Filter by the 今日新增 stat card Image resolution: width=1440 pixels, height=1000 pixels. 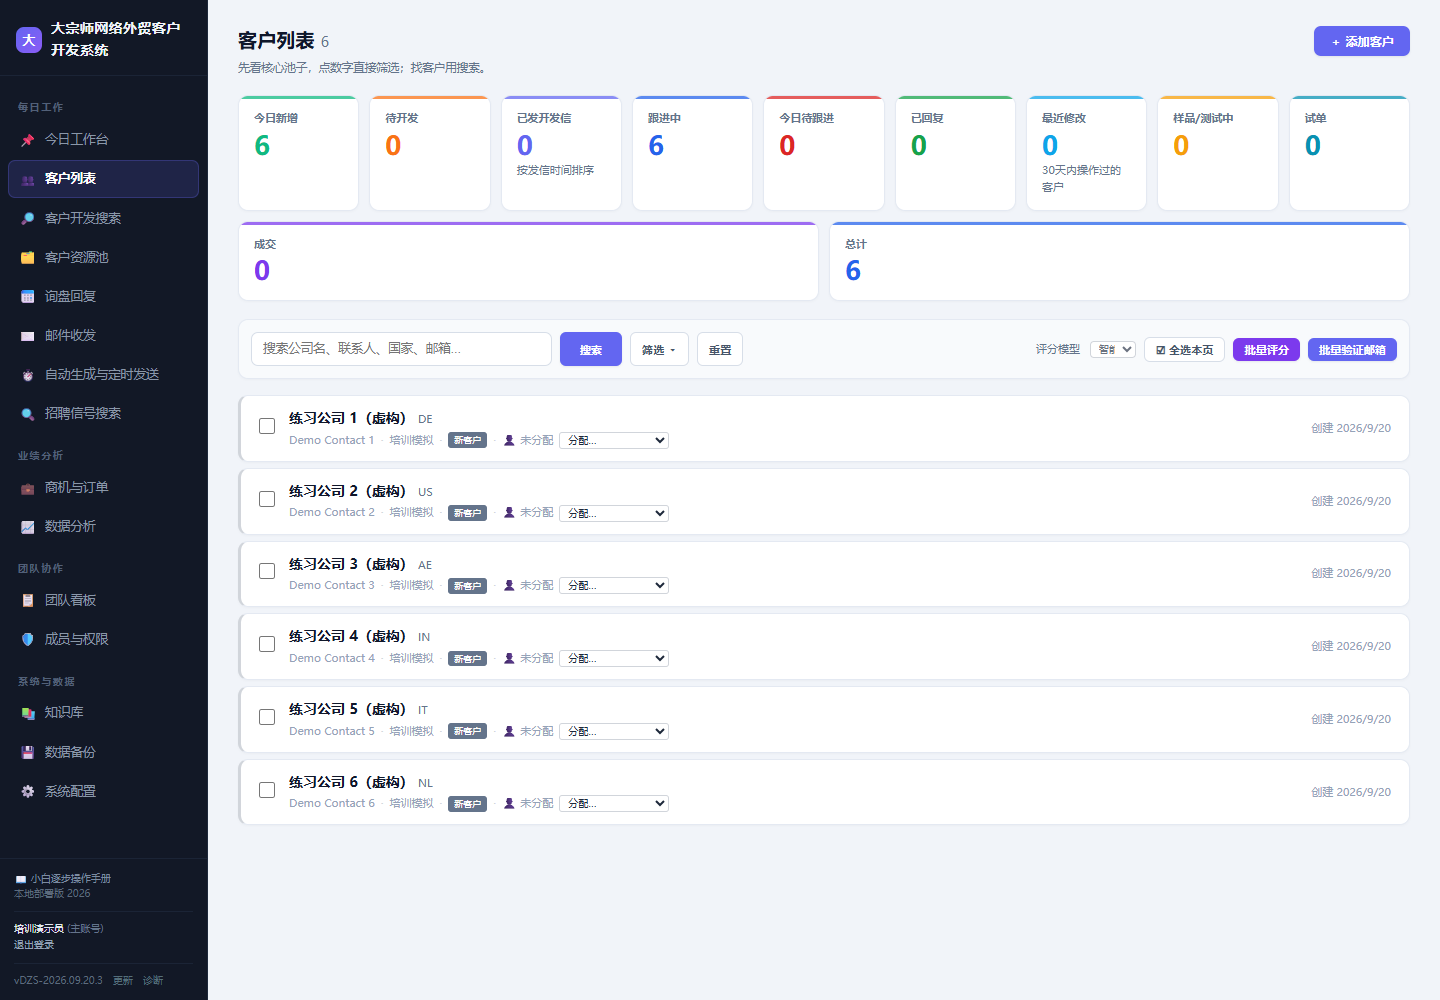point(298,153)
